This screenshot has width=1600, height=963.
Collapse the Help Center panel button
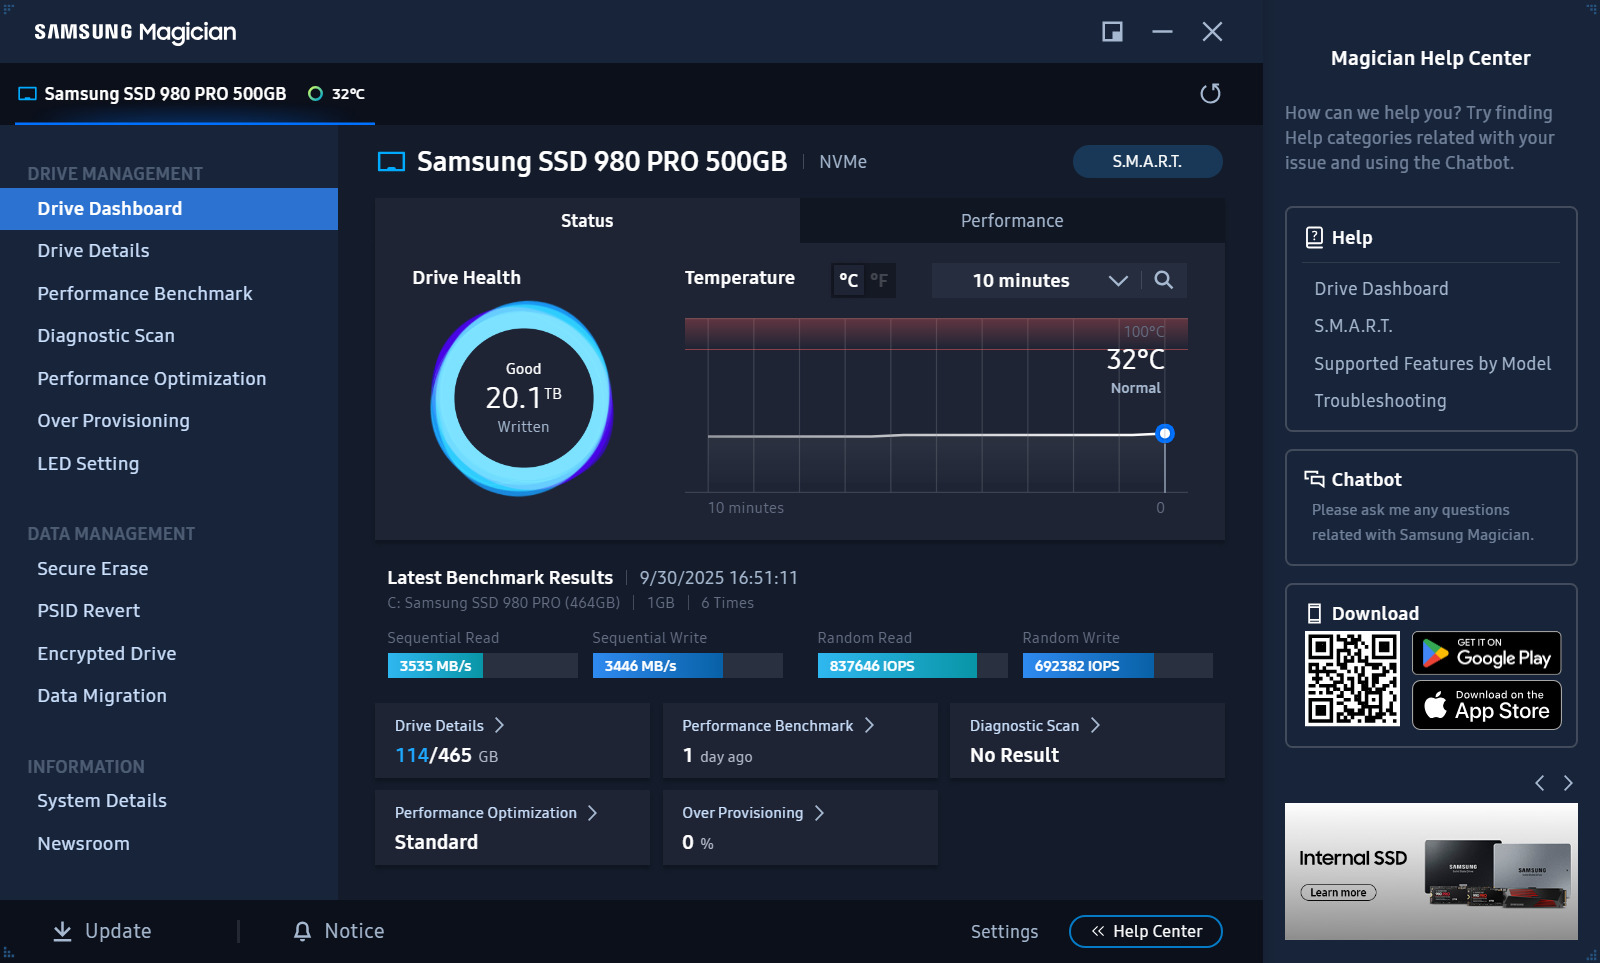point(1146,931)
